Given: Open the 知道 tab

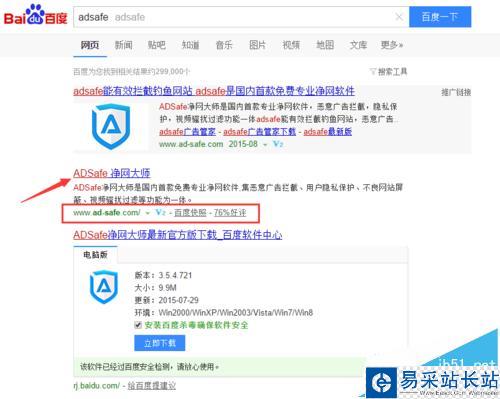Looking at the screenshot, I should pos(190,45).
